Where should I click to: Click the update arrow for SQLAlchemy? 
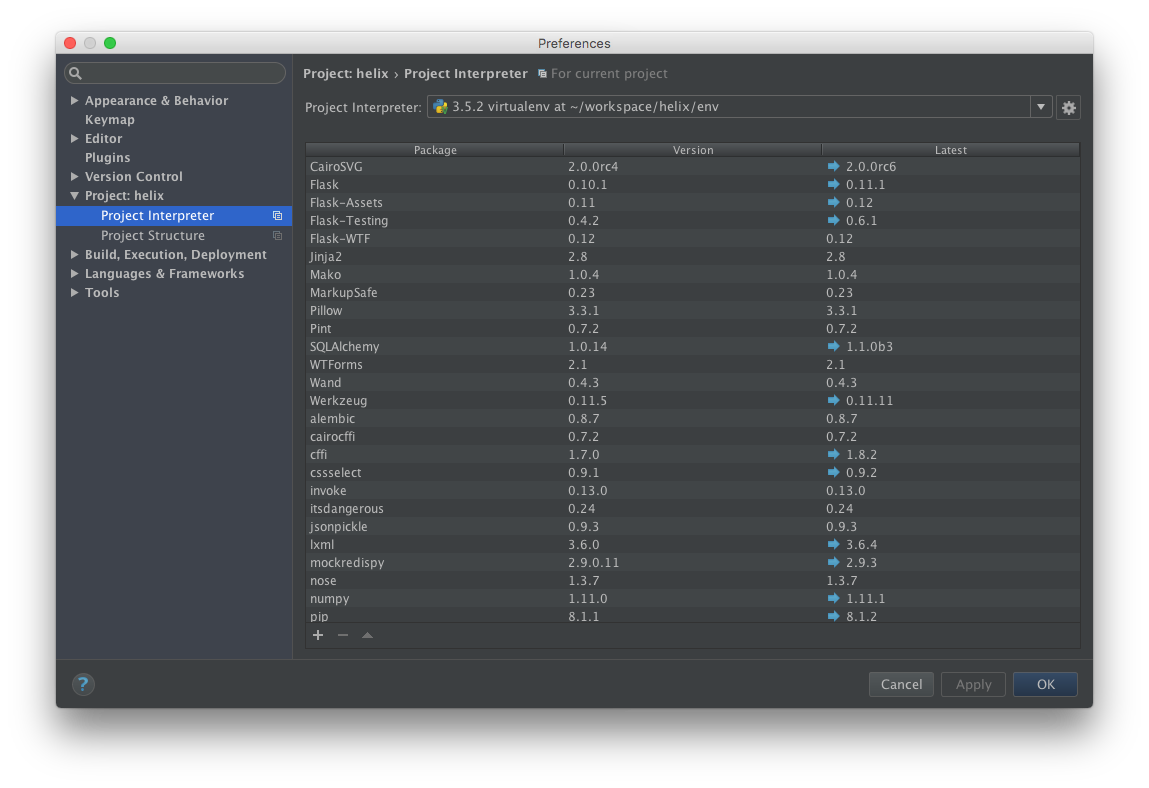click(833, 346)
